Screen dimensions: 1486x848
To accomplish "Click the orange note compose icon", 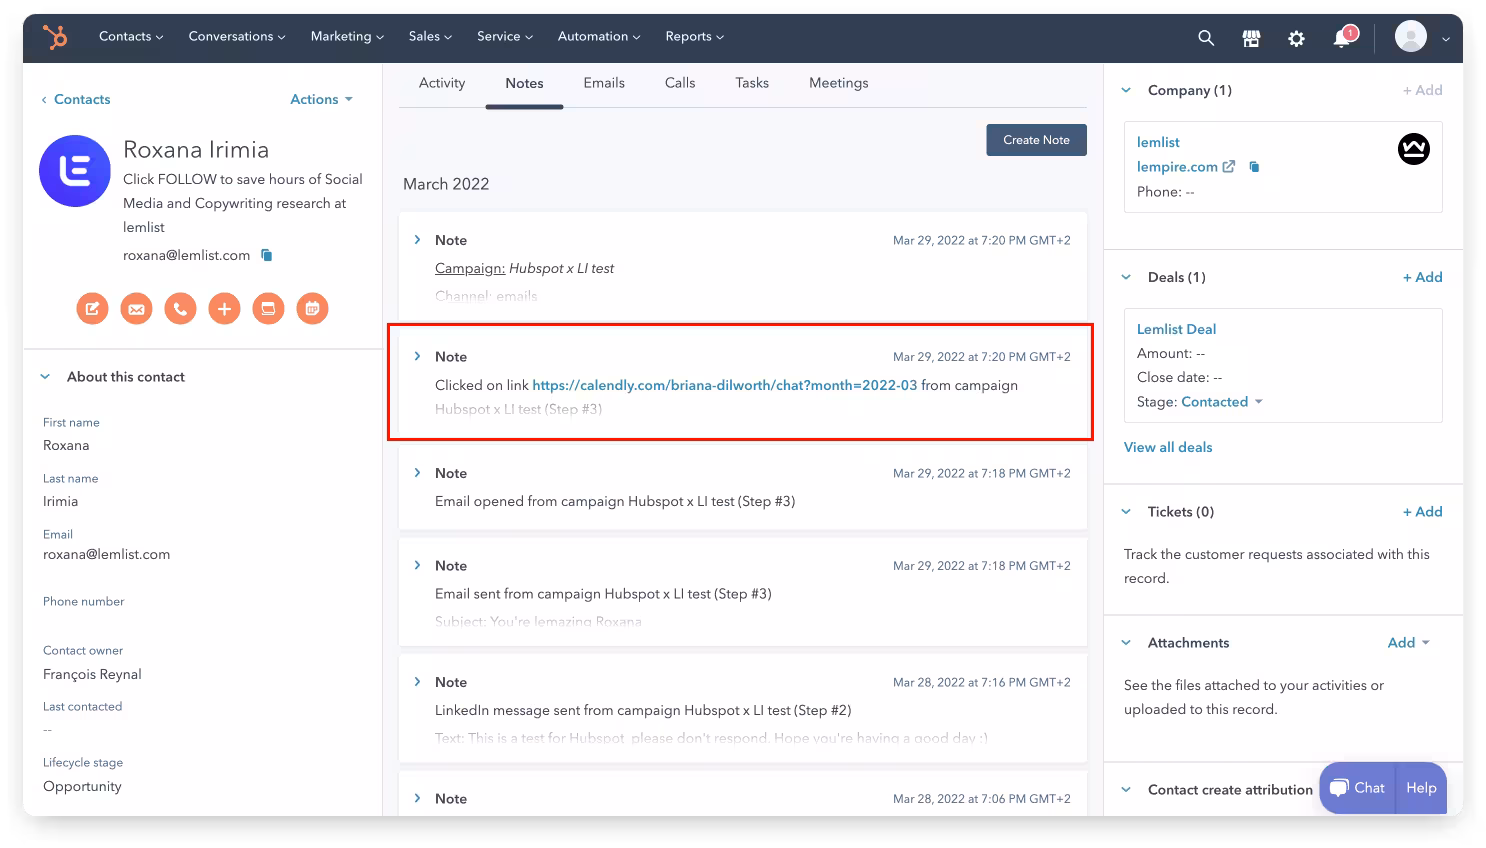I will coord(92,309).
